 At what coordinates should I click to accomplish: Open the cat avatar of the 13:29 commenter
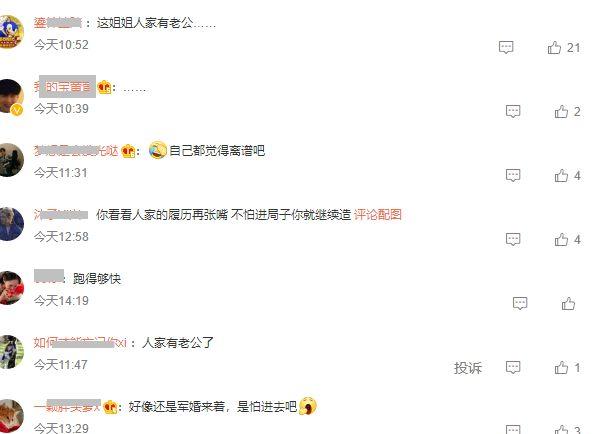[10, 416]
